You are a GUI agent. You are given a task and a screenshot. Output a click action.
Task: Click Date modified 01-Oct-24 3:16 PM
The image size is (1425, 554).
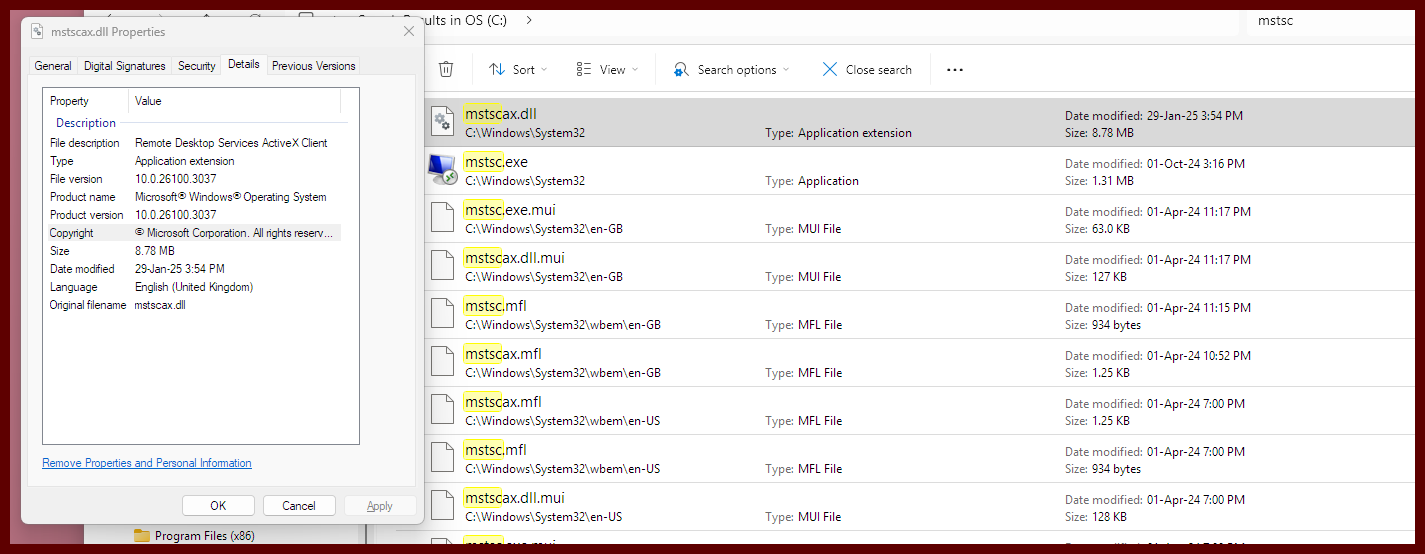[x=1155, y=164]
